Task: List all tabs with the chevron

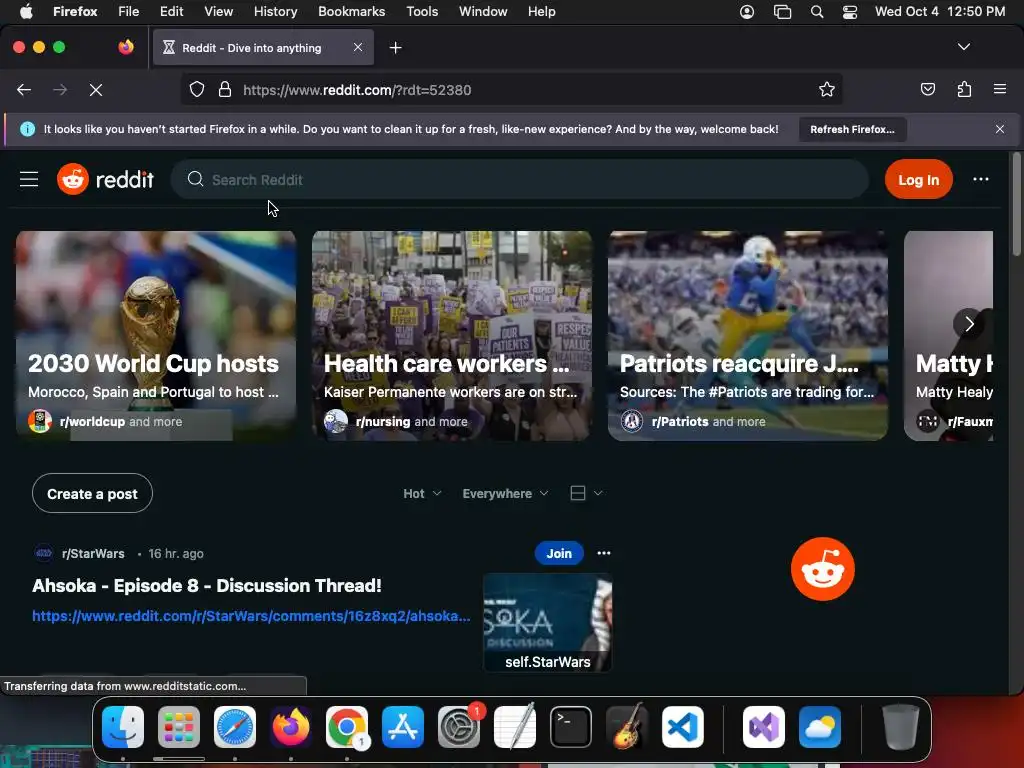Action: (963, 47)
